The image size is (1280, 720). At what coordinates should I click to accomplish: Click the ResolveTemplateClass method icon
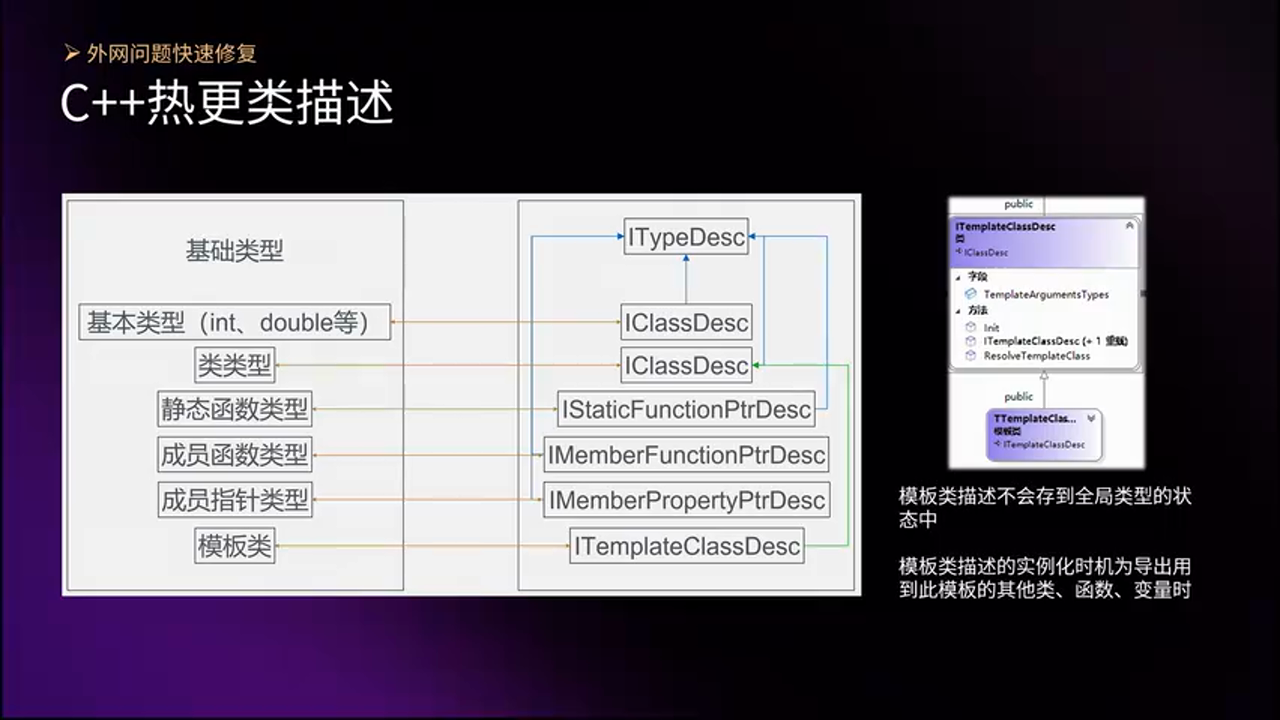pyautogui.click(x=973, y=355)
